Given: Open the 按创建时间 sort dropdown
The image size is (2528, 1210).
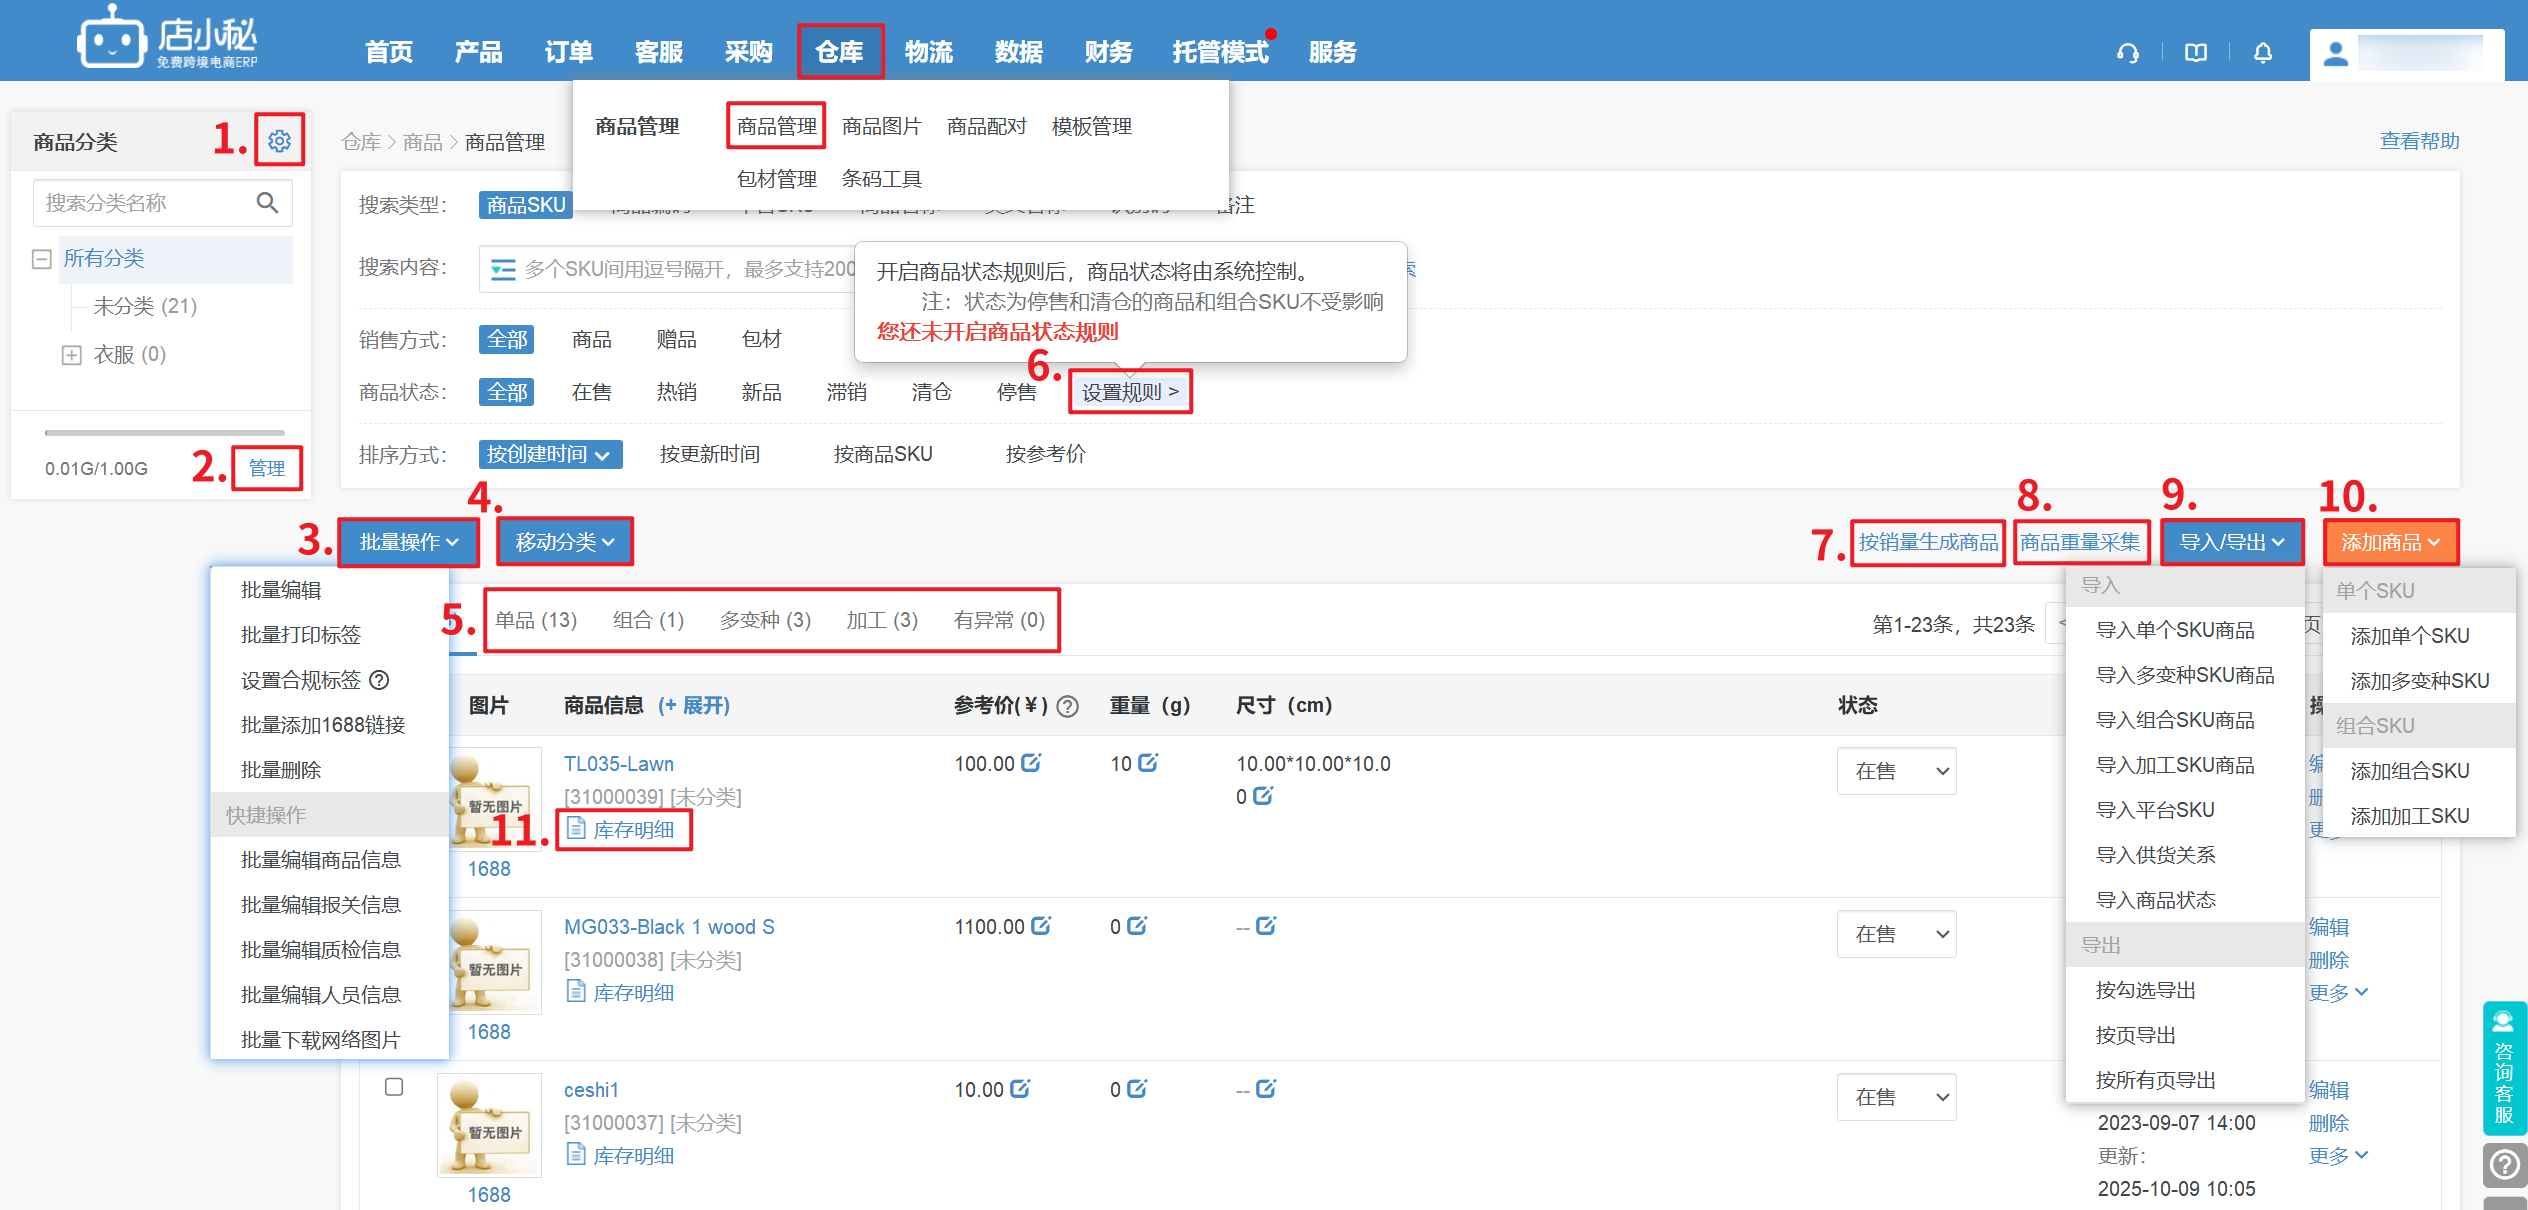Looking at the screenshot, I should tap(550, 455).
